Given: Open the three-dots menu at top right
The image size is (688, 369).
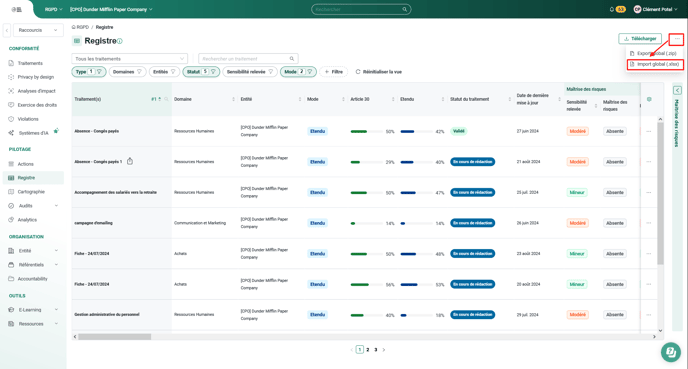Looking at the screenshot, I should pyautogui.click(x=677, y=39).
